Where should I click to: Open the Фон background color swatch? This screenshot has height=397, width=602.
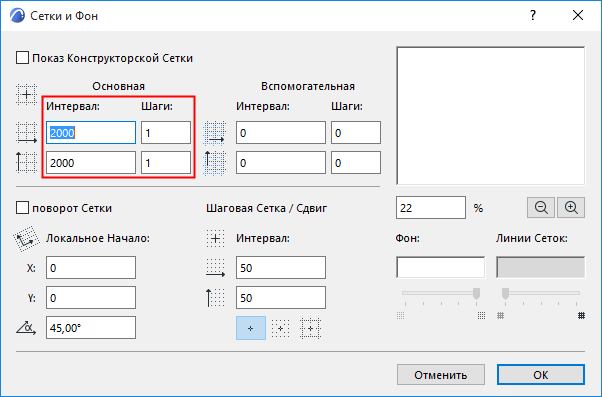coord(440,267)
